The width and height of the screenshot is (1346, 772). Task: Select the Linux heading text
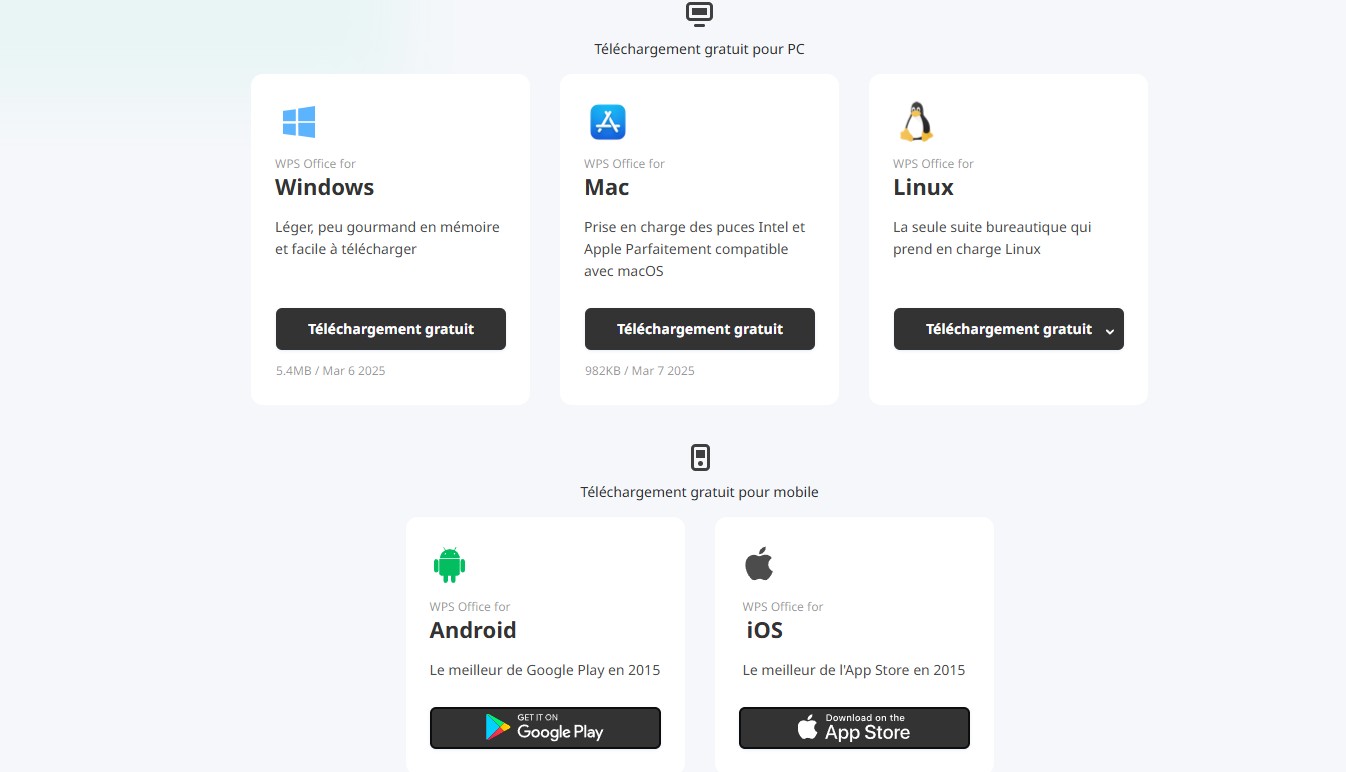click(923, 187)
